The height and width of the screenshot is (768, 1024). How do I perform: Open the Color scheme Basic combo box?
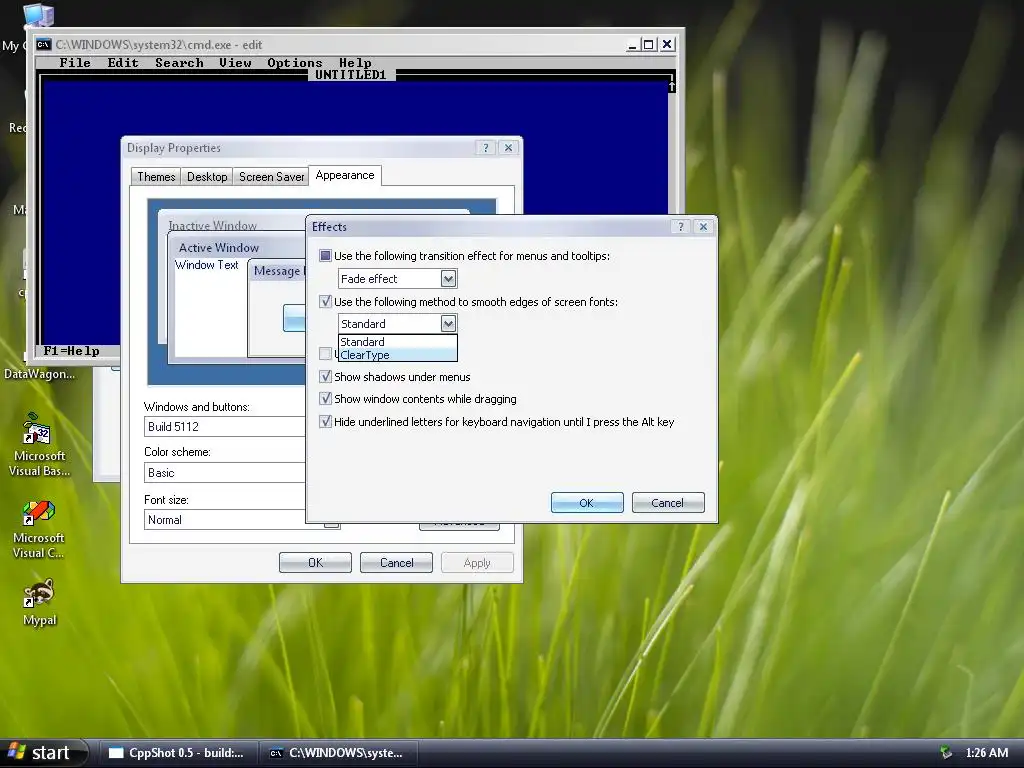click(x=224, y=473)
